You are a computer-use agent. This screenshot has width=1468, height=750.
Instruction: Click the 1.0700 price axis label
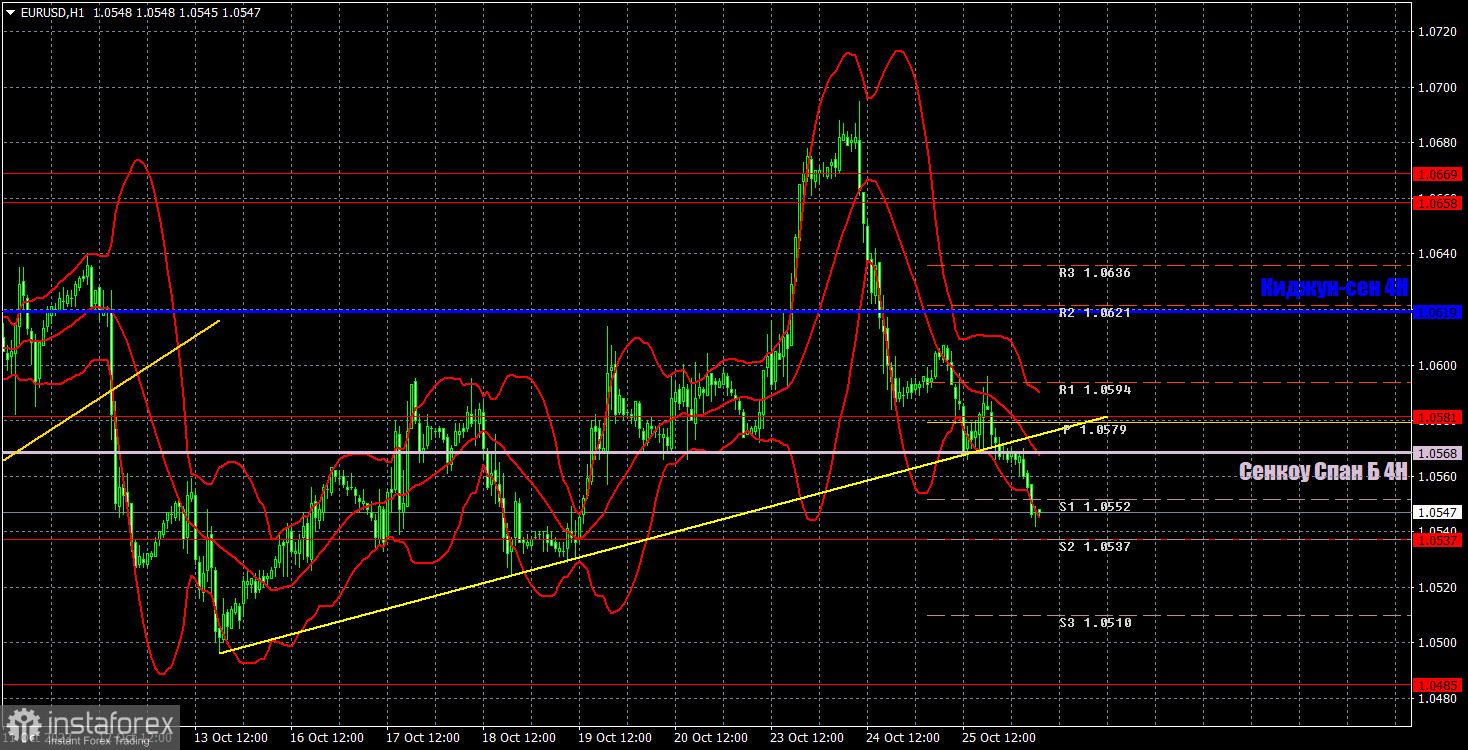1438,88
